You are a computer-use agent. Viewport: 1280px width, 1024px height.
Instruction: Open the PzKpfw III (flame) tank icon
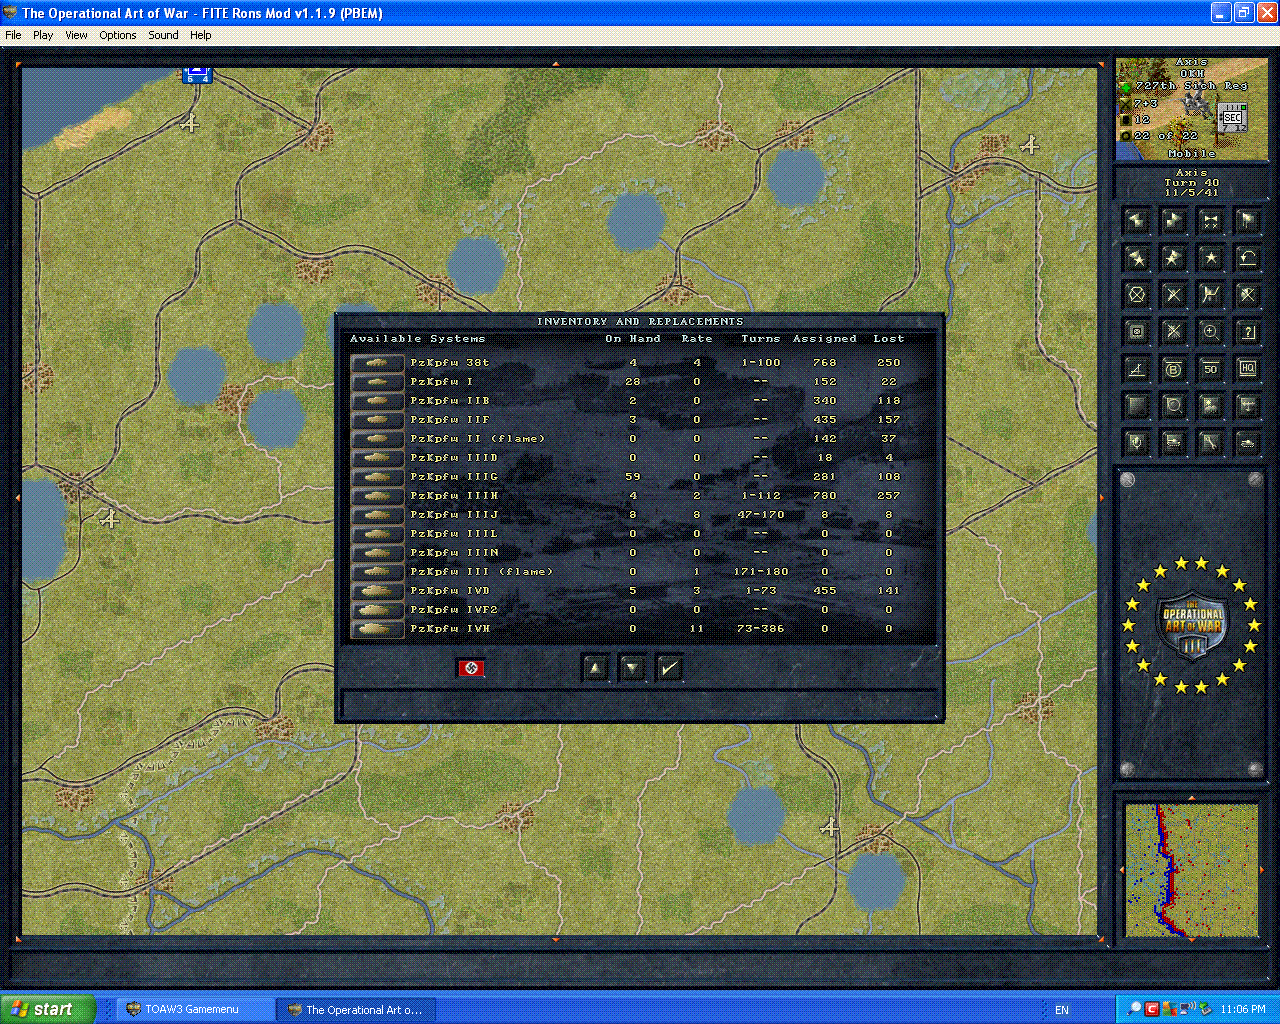377,572
